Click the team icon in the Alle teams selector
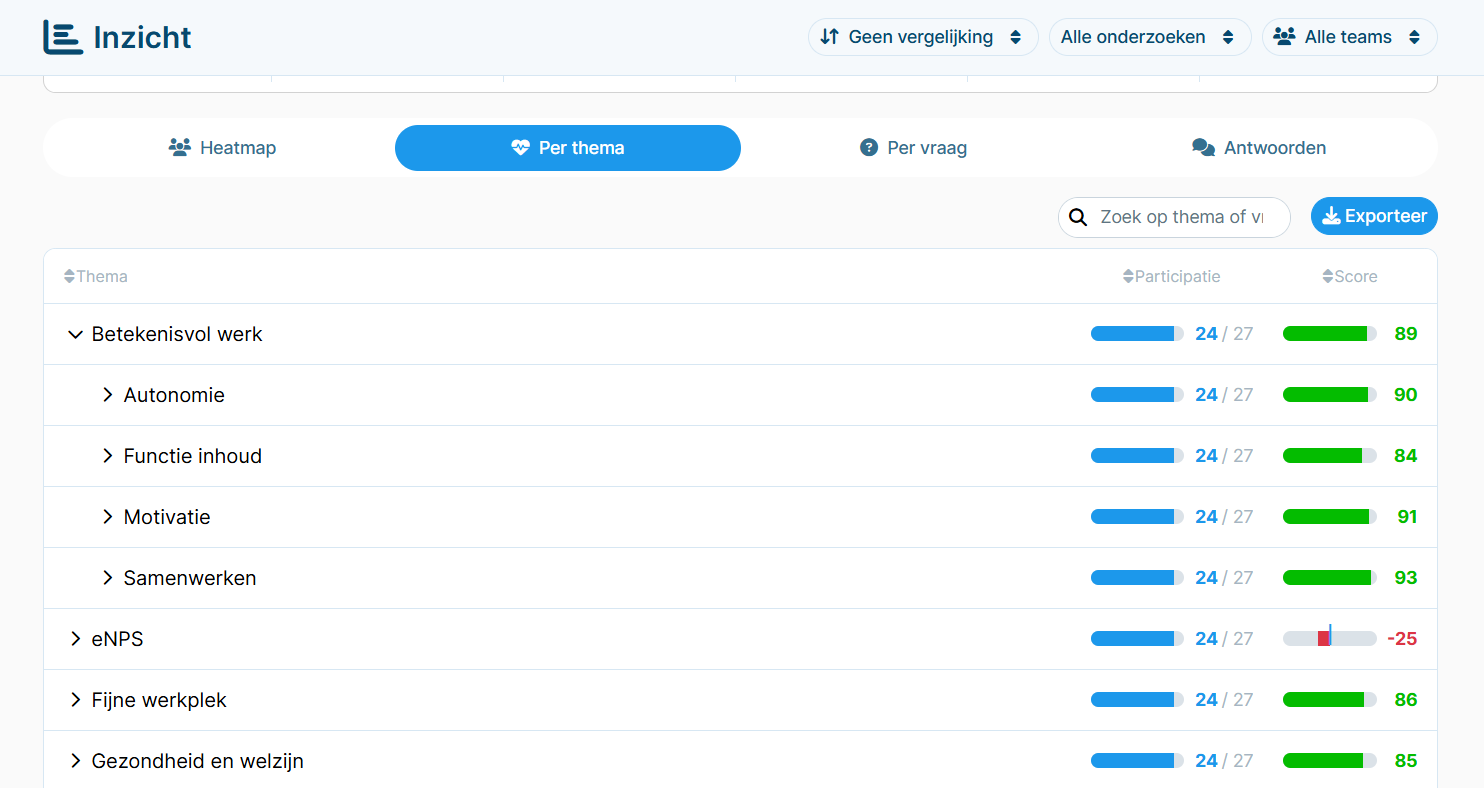Screen dimensions: 1484x788 1285,37
